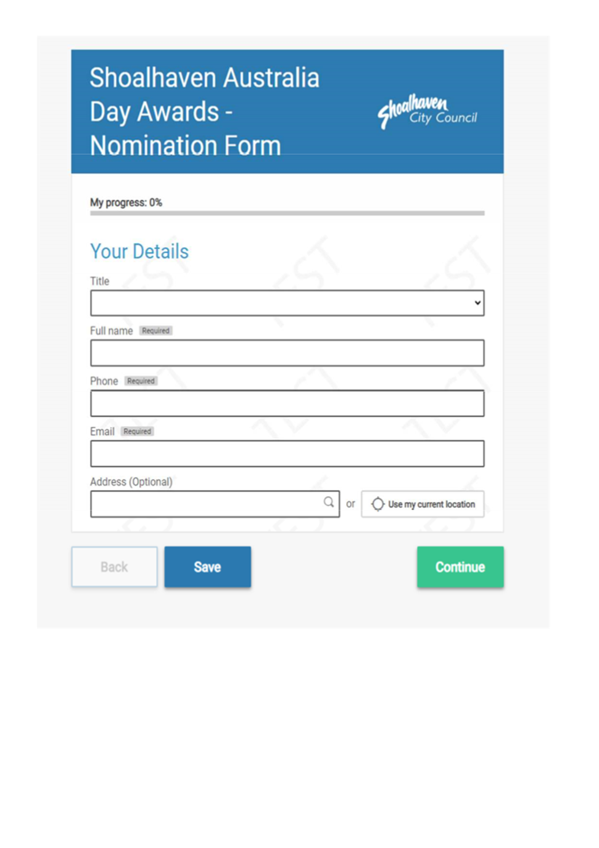The width and height of the screenshot is (599, 848).
Task: Click the search magnifier in Address field
Action: (x=327, y=503)
